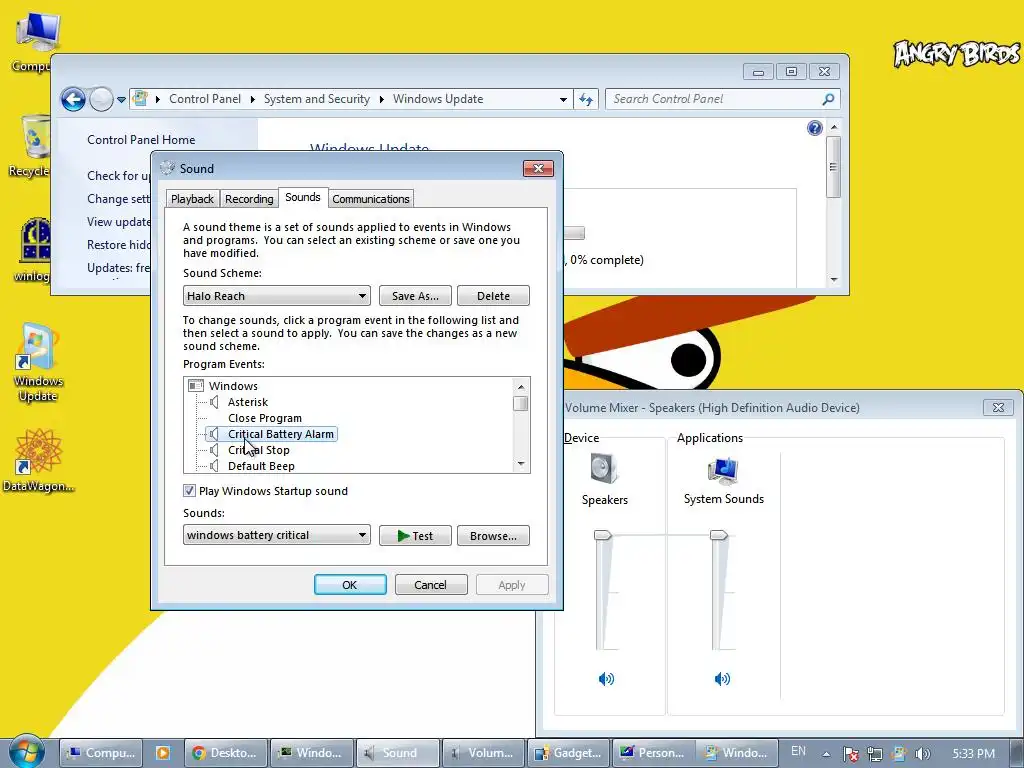Click the volume speaker icon in system tray

[x=923, y=754]
